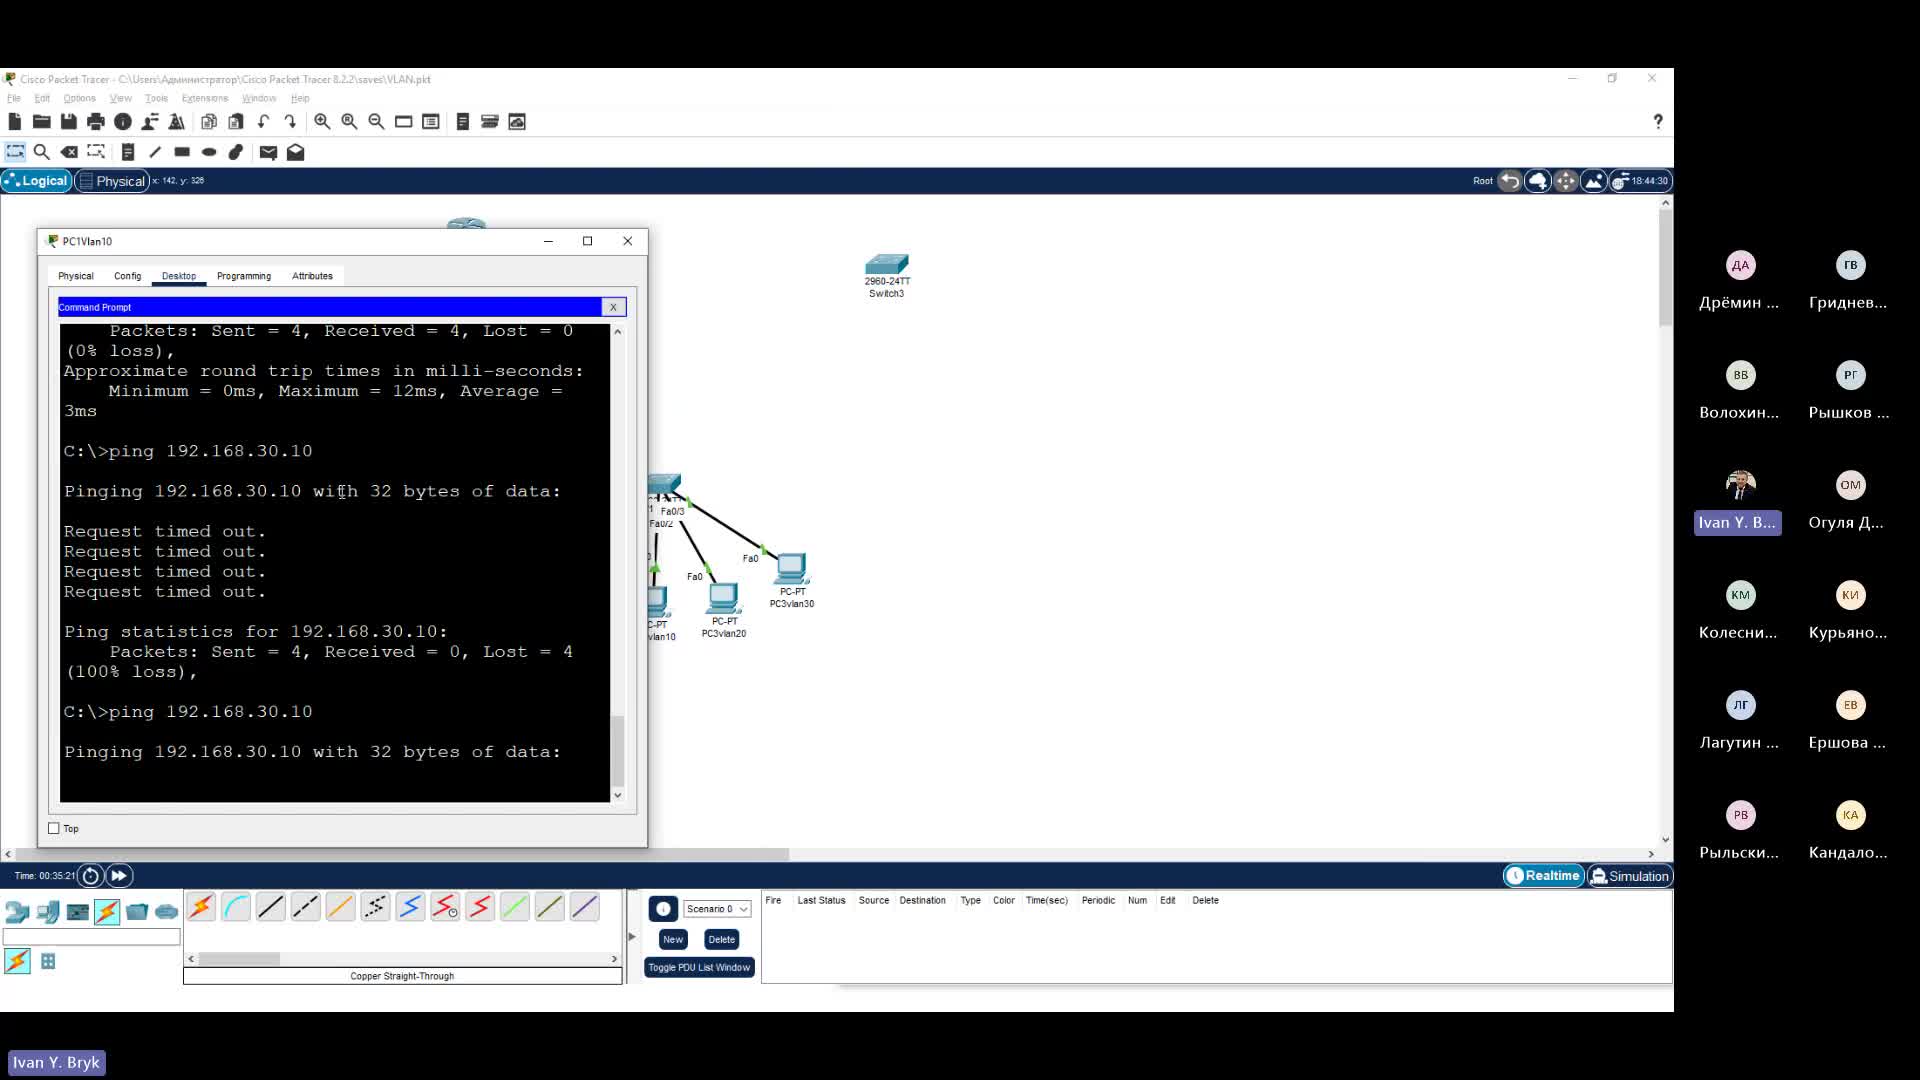Choose the Select tool in the toolbar

[x=15, y=152]
